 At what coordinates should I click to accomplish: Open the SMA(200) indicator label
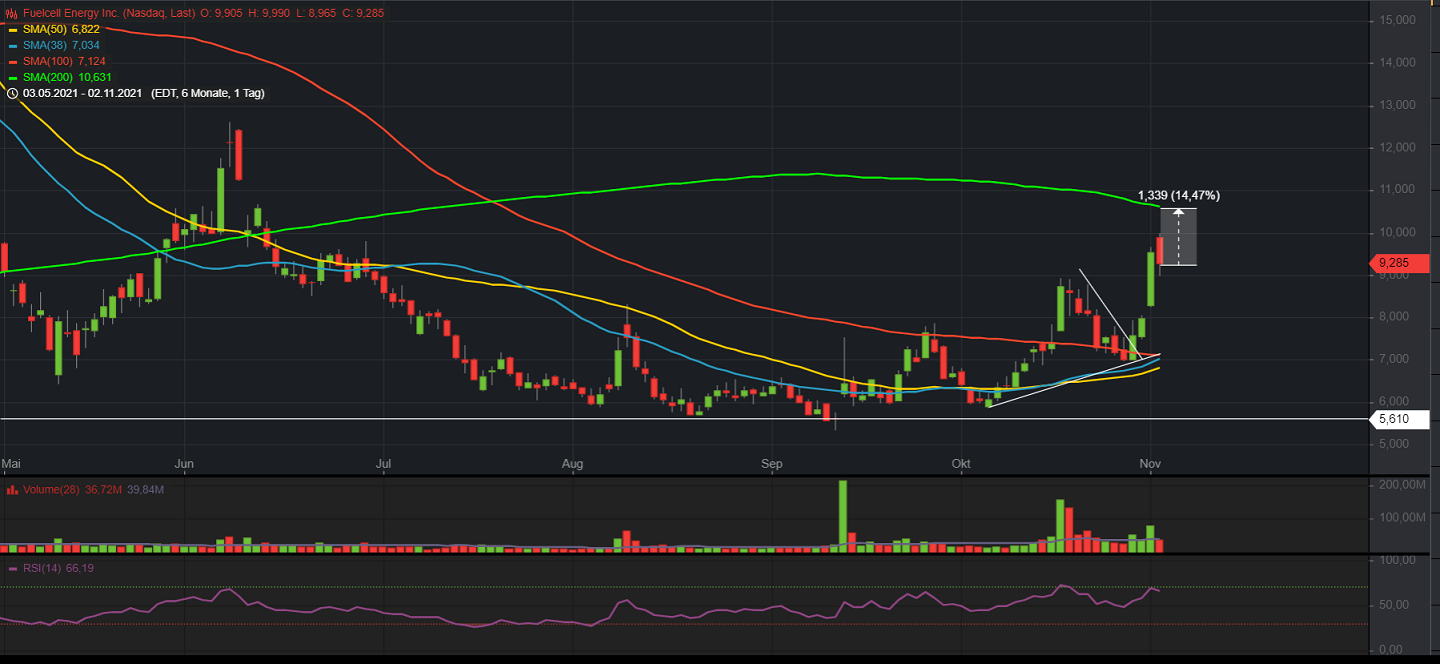point(46,77)
